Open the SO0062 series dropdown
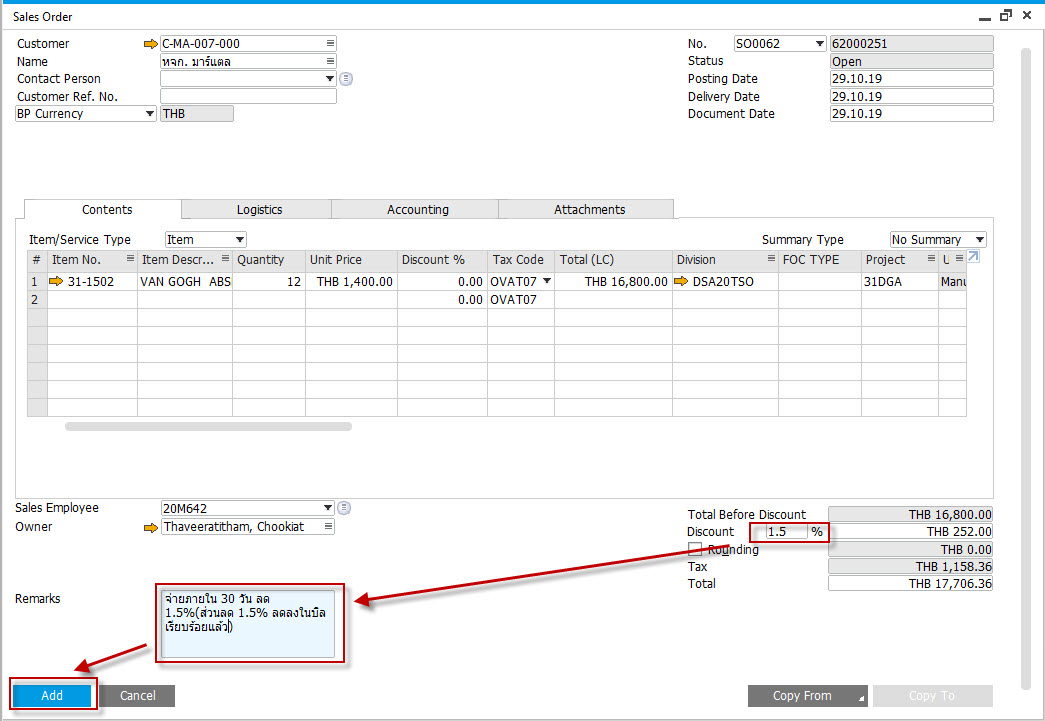The height and width of the screenshot is (721, 1045). click(820, 44)
